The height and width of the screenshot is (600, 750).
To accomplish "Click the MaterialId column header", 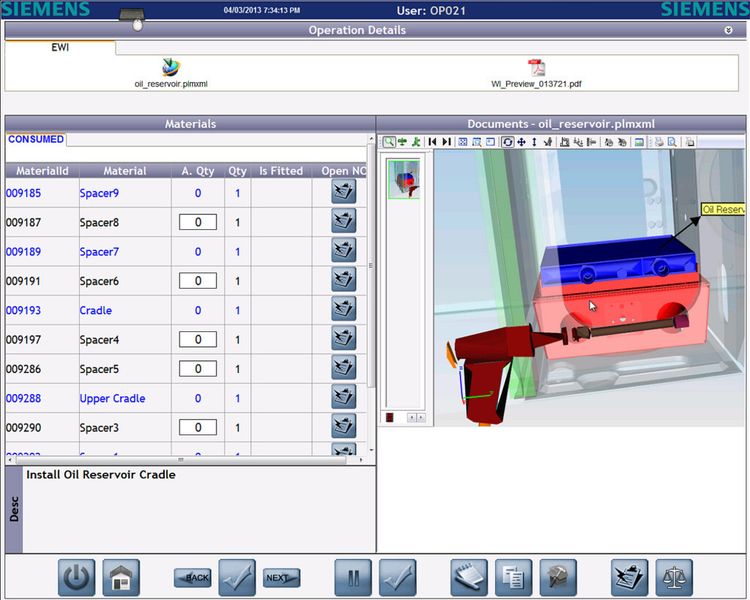I will coord(42,171).
